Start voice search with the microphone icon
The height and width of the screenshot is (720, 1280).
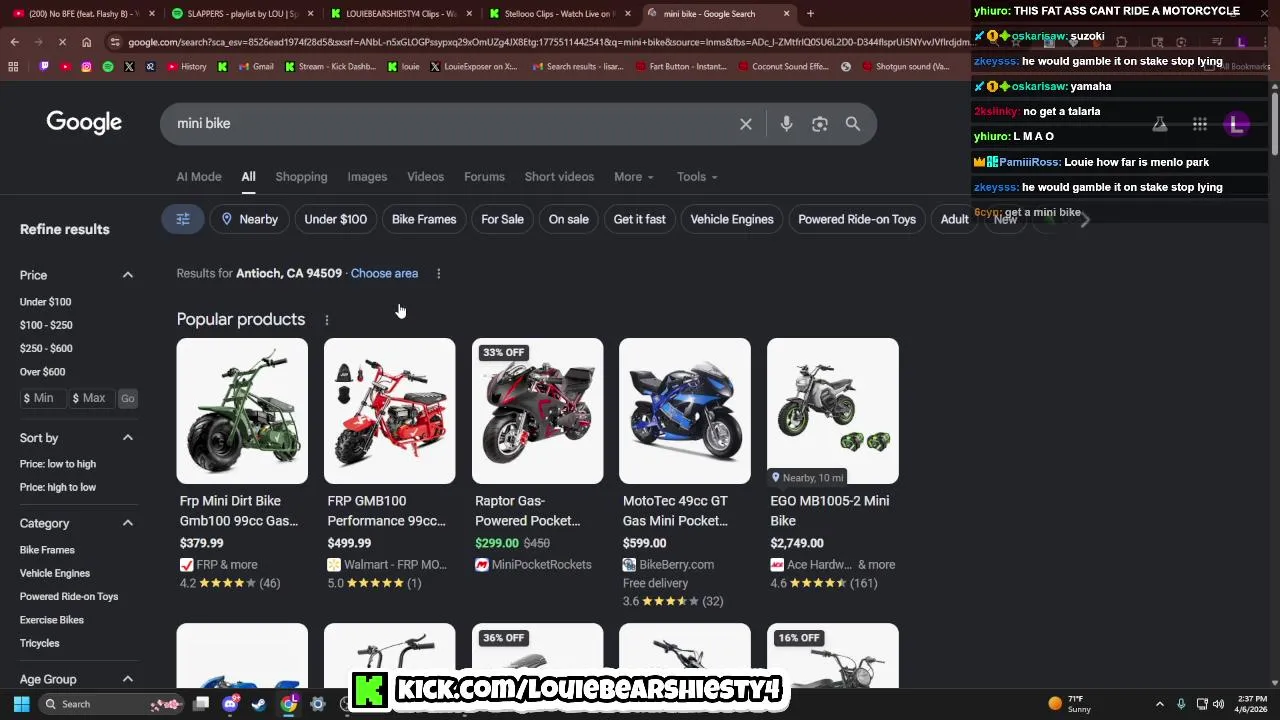786,124
